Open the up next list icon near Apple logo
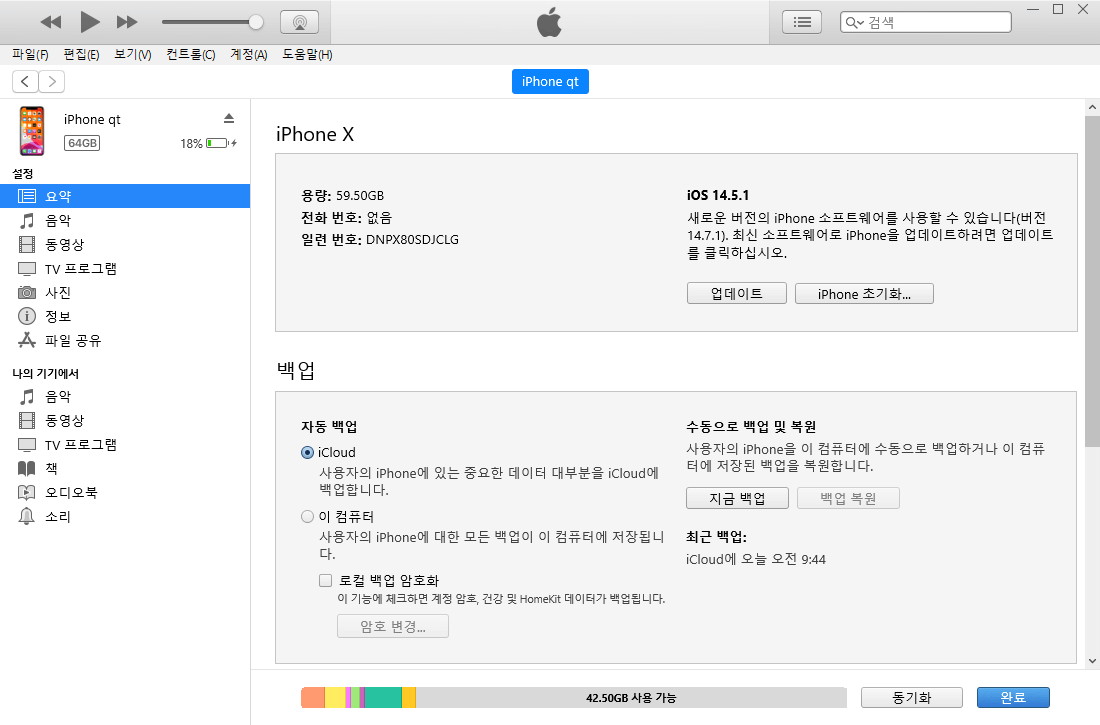 (801, 21)
